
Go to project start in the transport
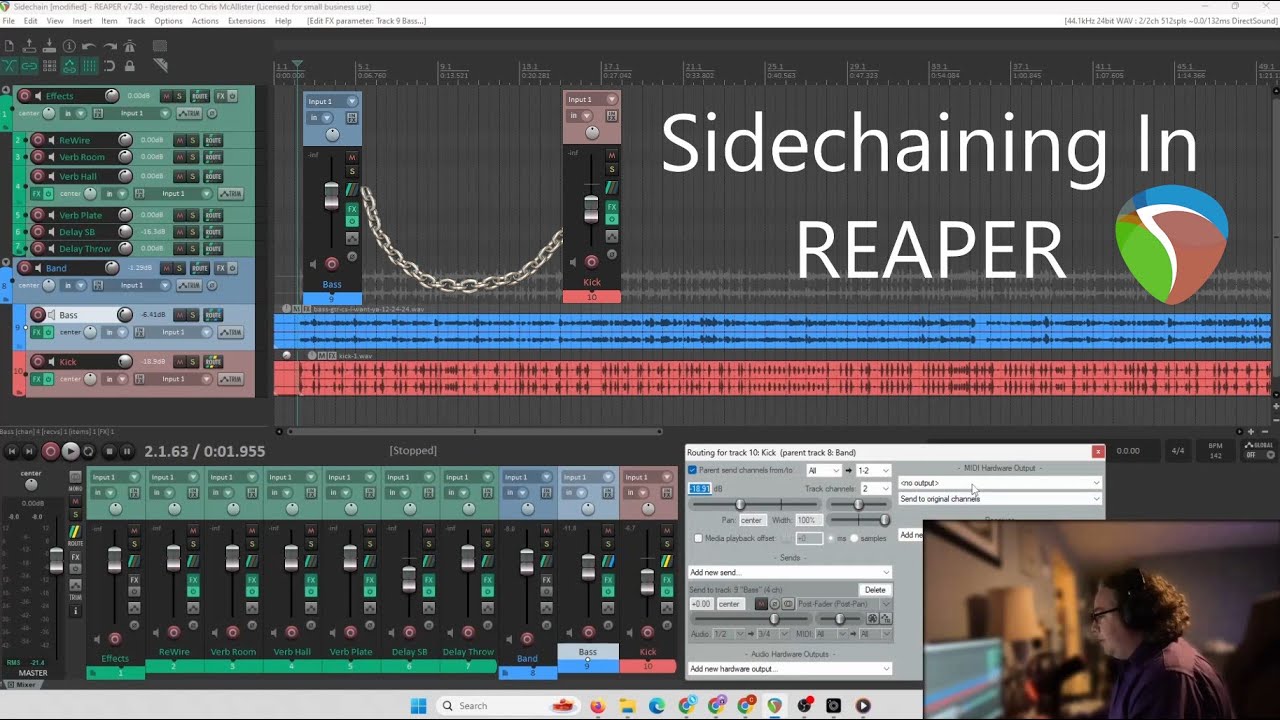[x=12, y=452]
